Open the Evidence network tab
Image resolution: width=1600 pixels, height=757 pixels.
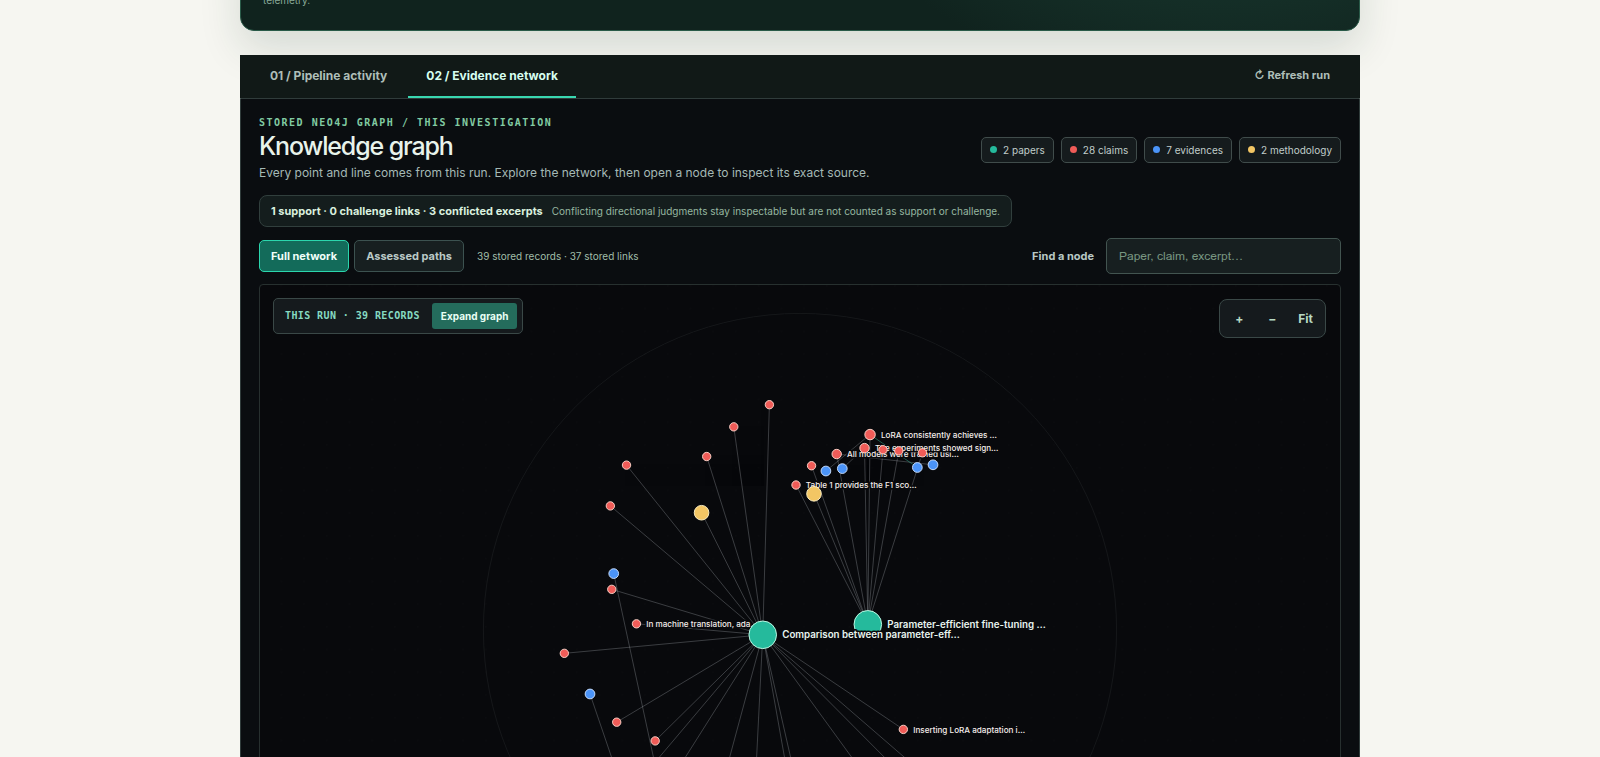pyautogui.click(x=492, y=76)
